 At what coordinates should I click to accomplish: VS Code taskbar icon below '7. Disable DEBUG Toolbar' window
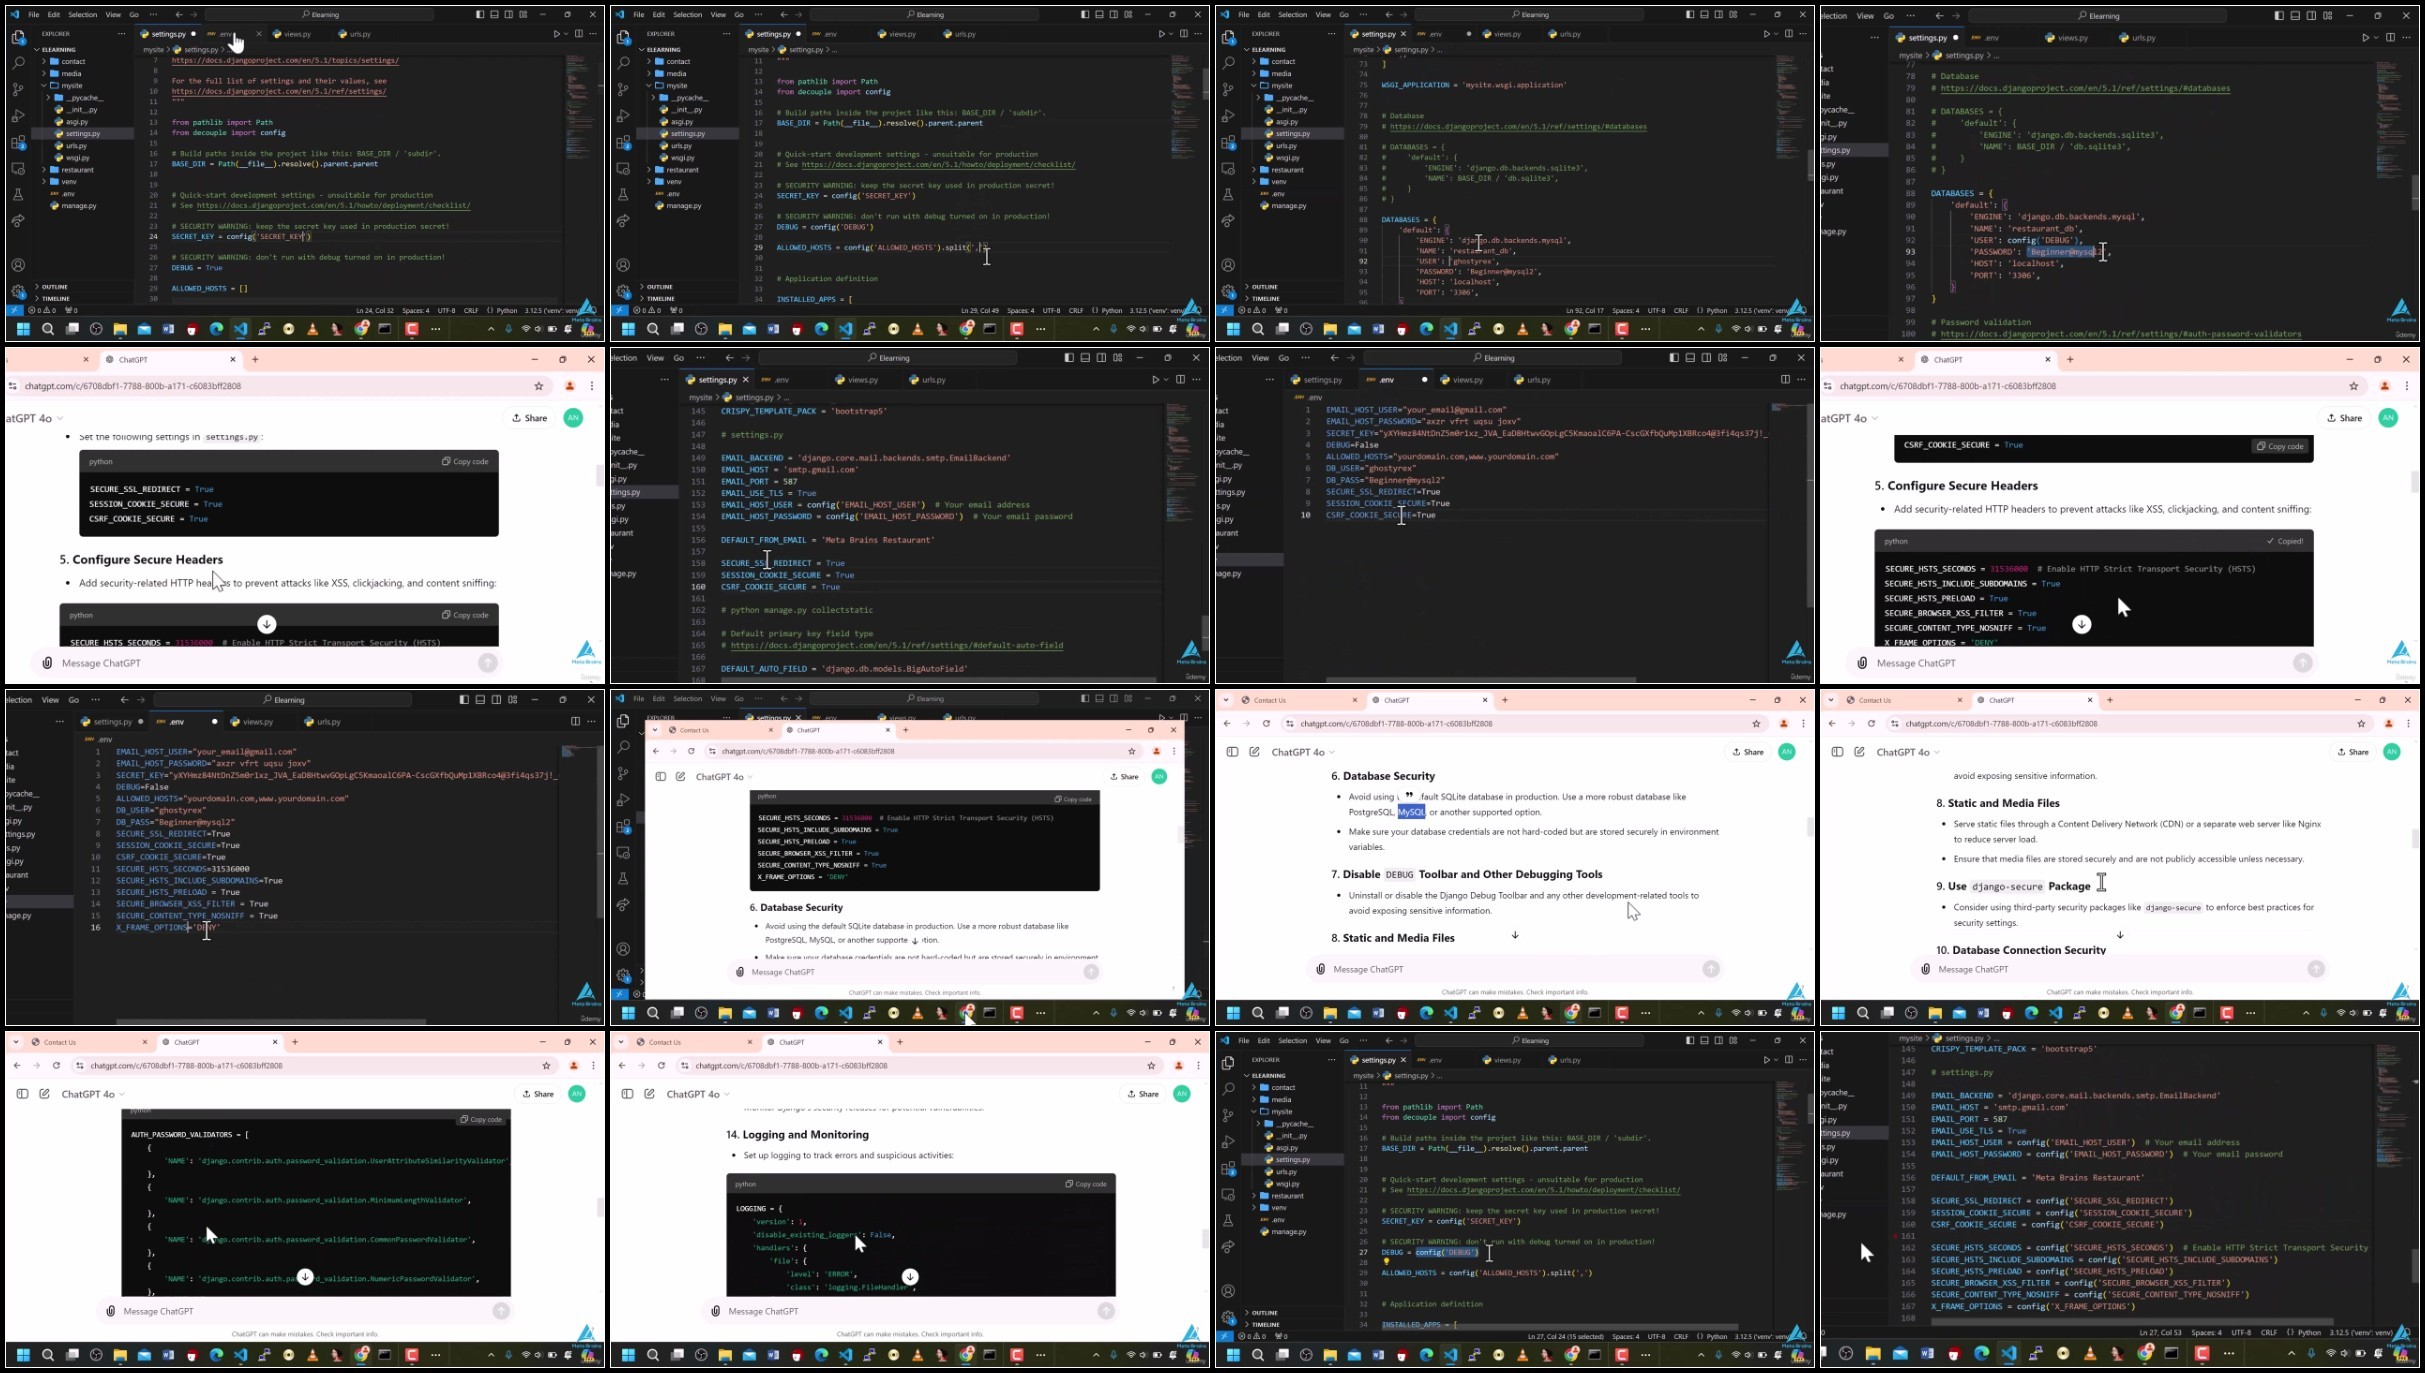[1451, 1013]
